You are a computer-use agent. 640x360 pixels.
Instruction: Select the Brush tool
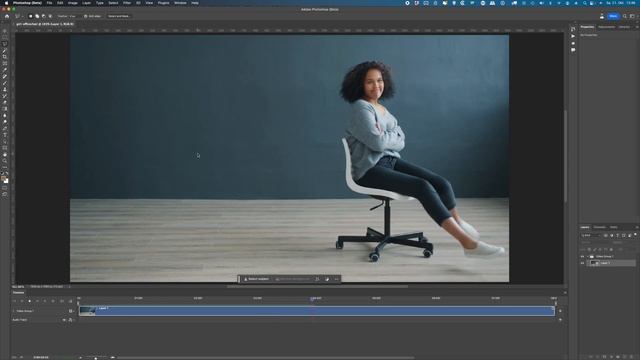click(5, 83)
